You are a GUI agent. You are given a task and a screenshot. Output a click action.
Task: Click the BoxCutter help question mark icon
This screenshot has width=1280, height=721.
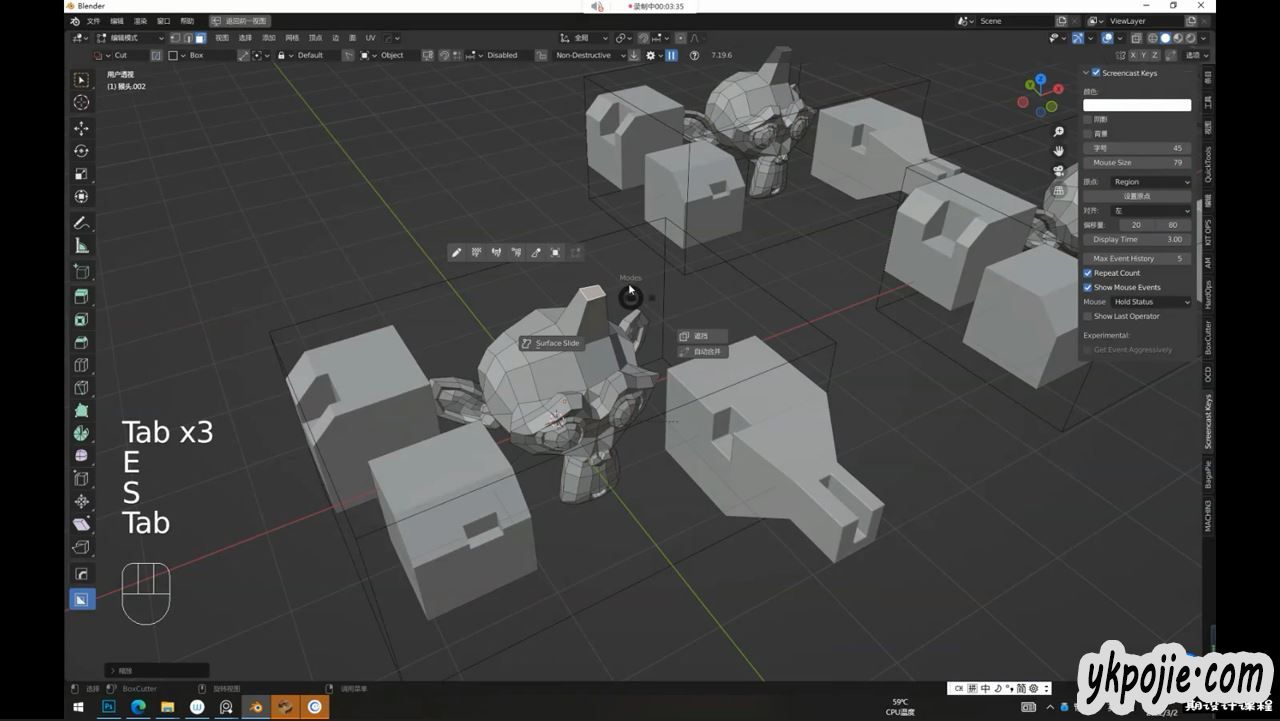[x=694, y=56]
